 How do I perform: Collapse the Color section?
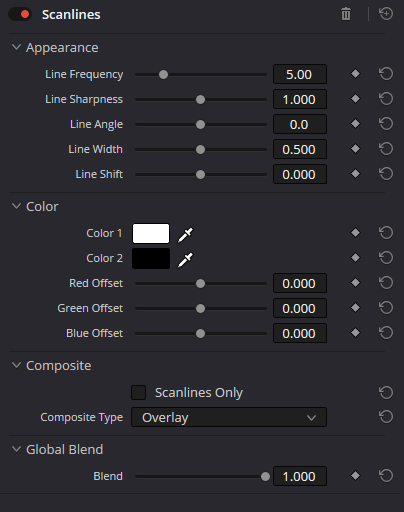(16, 206)
